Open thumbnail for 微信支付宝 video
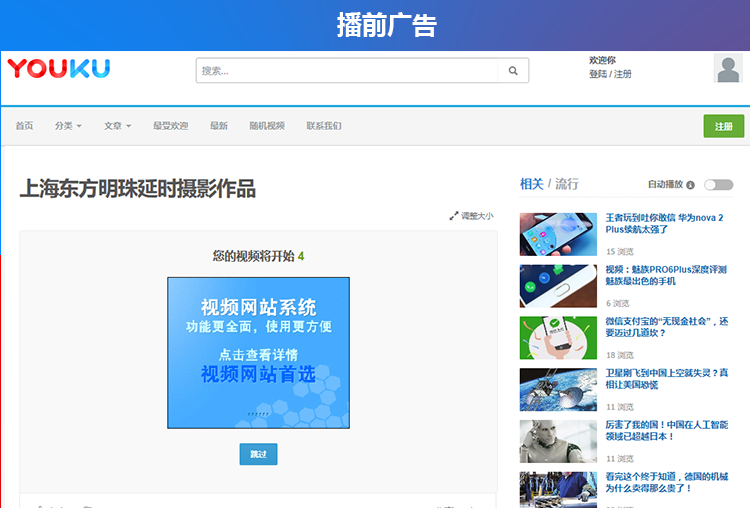Image resolution: width=750 pixels, height=508 pixels. [x=558, y=338]
